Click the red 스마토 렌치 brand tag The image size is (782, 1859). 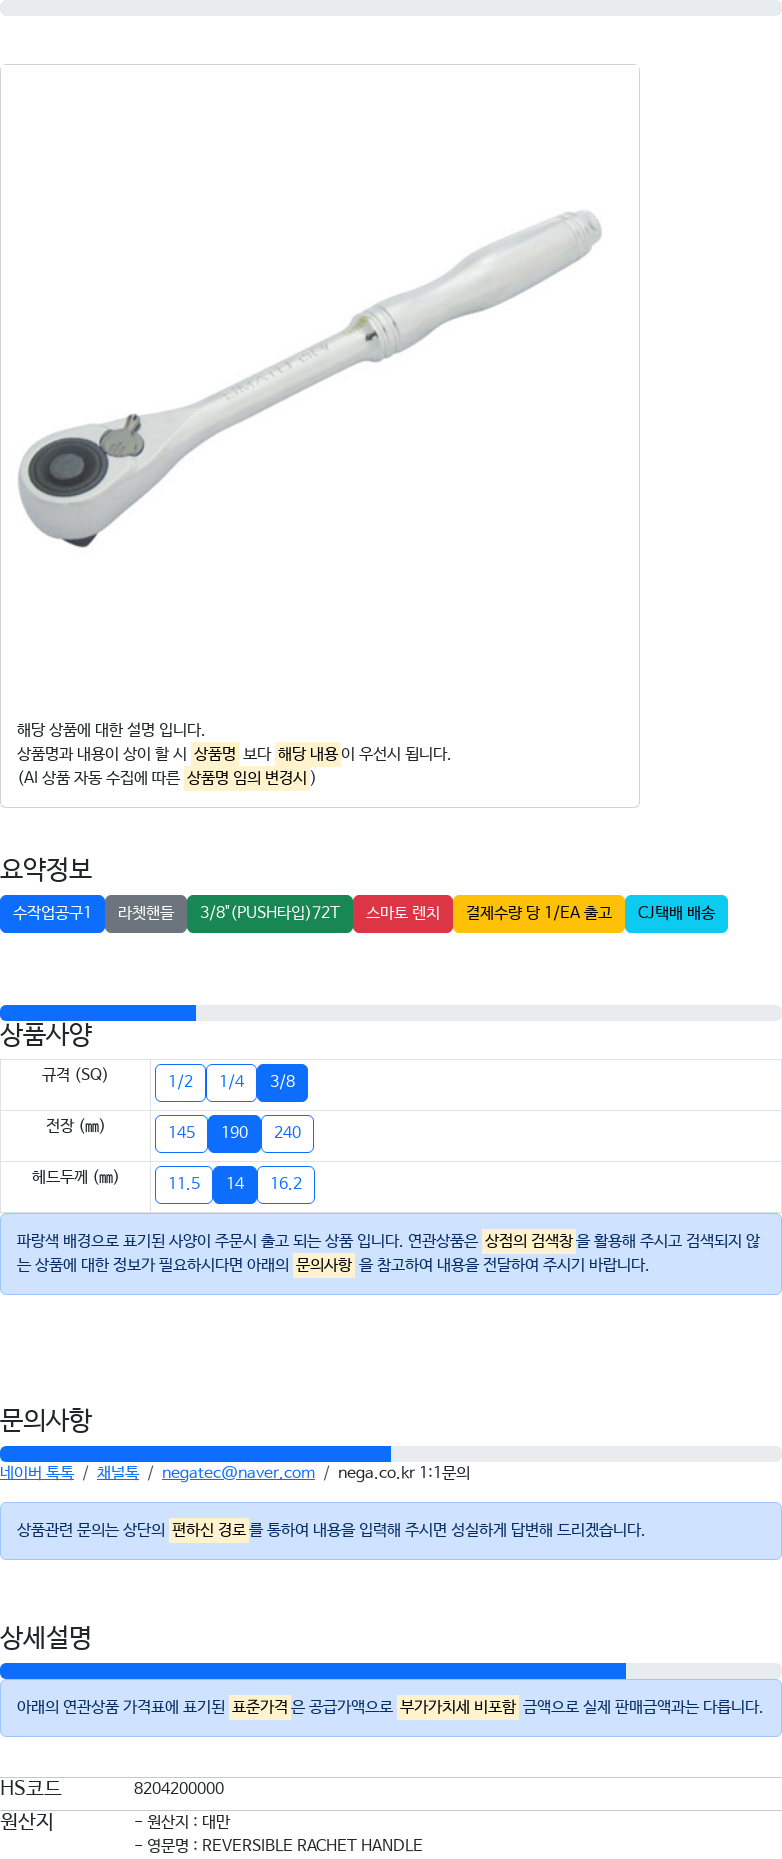[403, 914]
